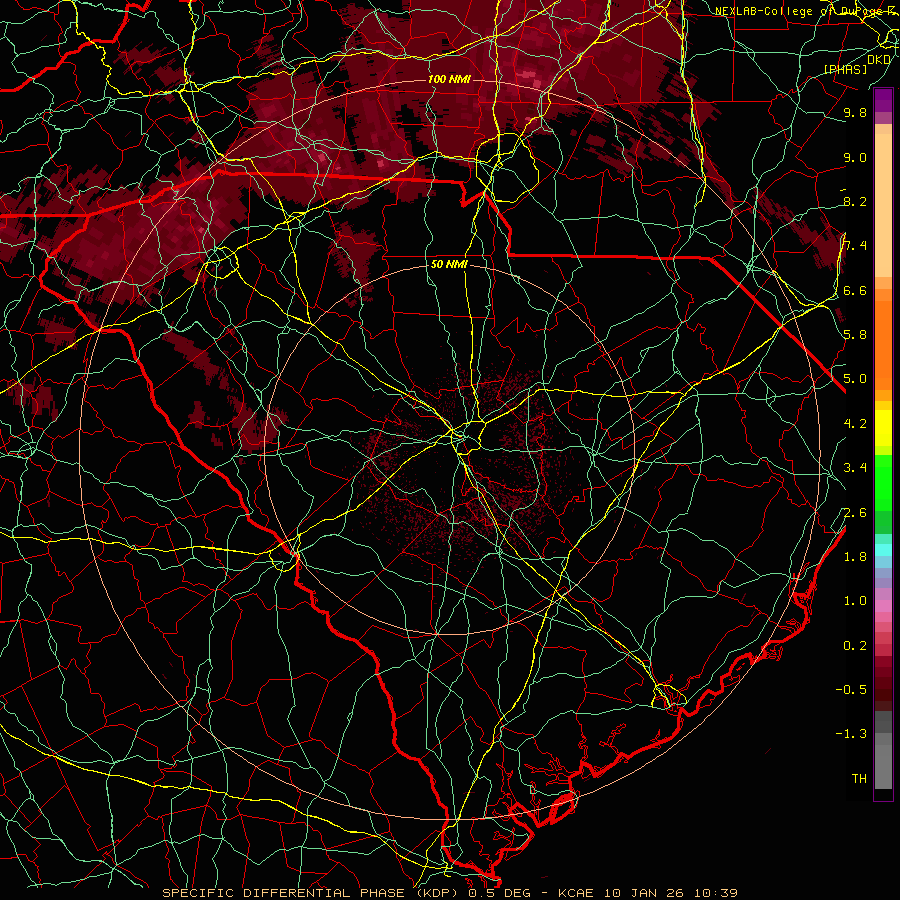Select the 9.0 value on the scale
Screen dimensions: 900x900
coord(855,158)
